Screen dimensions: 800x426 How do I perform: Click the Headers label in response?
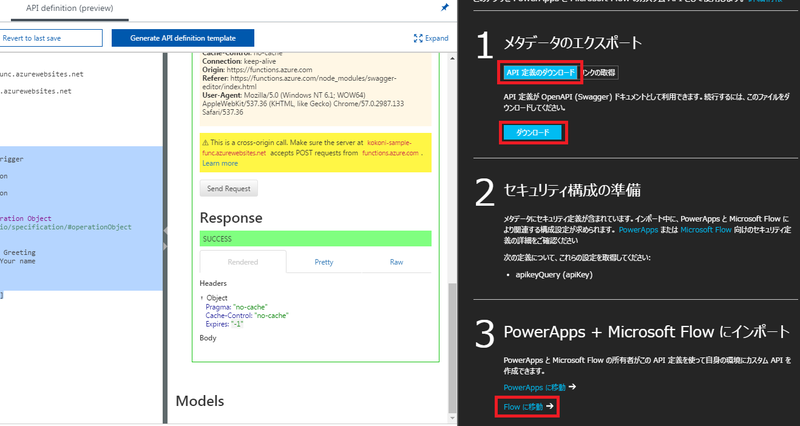tap(213, 283)
